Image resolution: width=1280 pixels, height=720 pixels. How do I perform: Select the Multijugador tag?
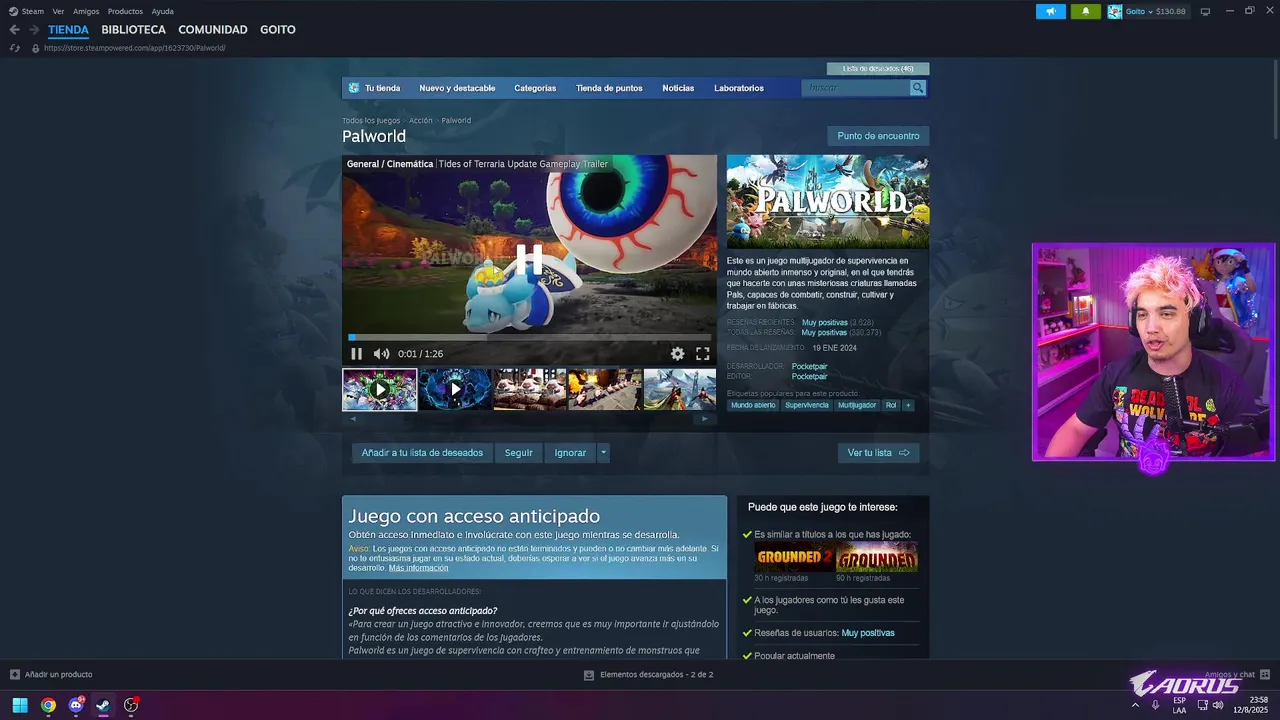857,405
